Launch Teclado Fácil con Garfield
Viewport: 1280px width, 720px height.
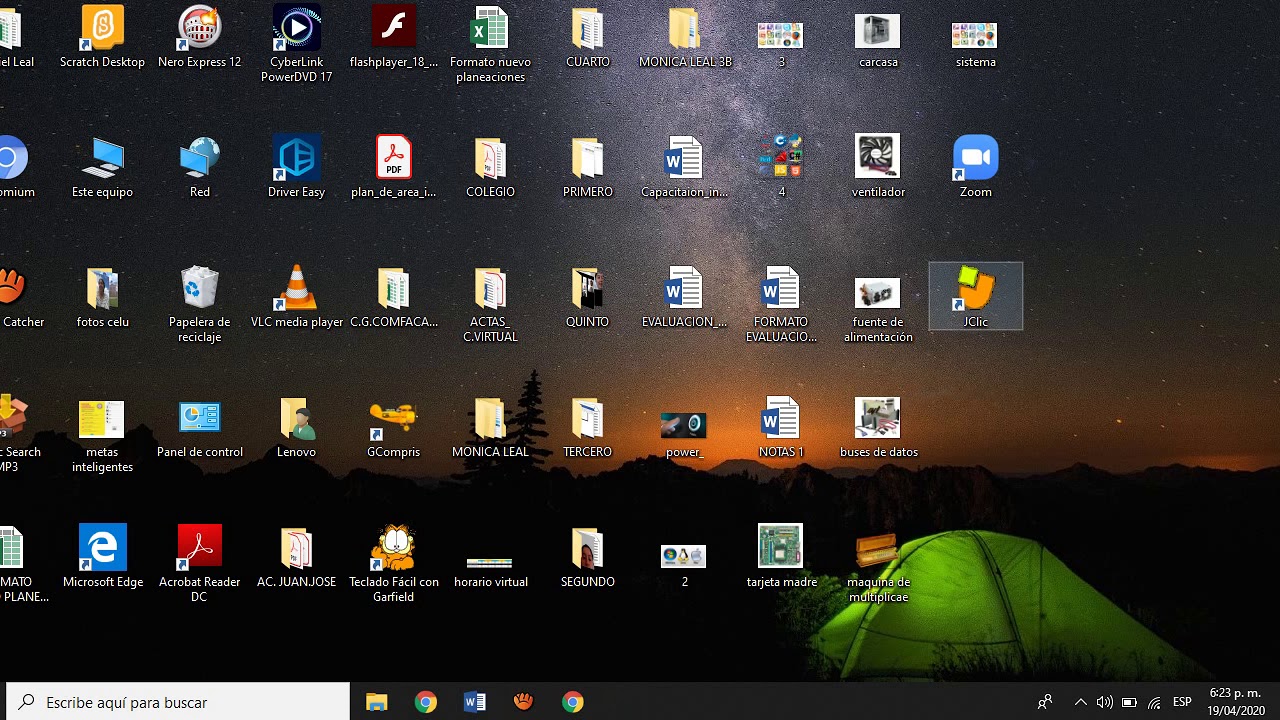coord(394,565)
